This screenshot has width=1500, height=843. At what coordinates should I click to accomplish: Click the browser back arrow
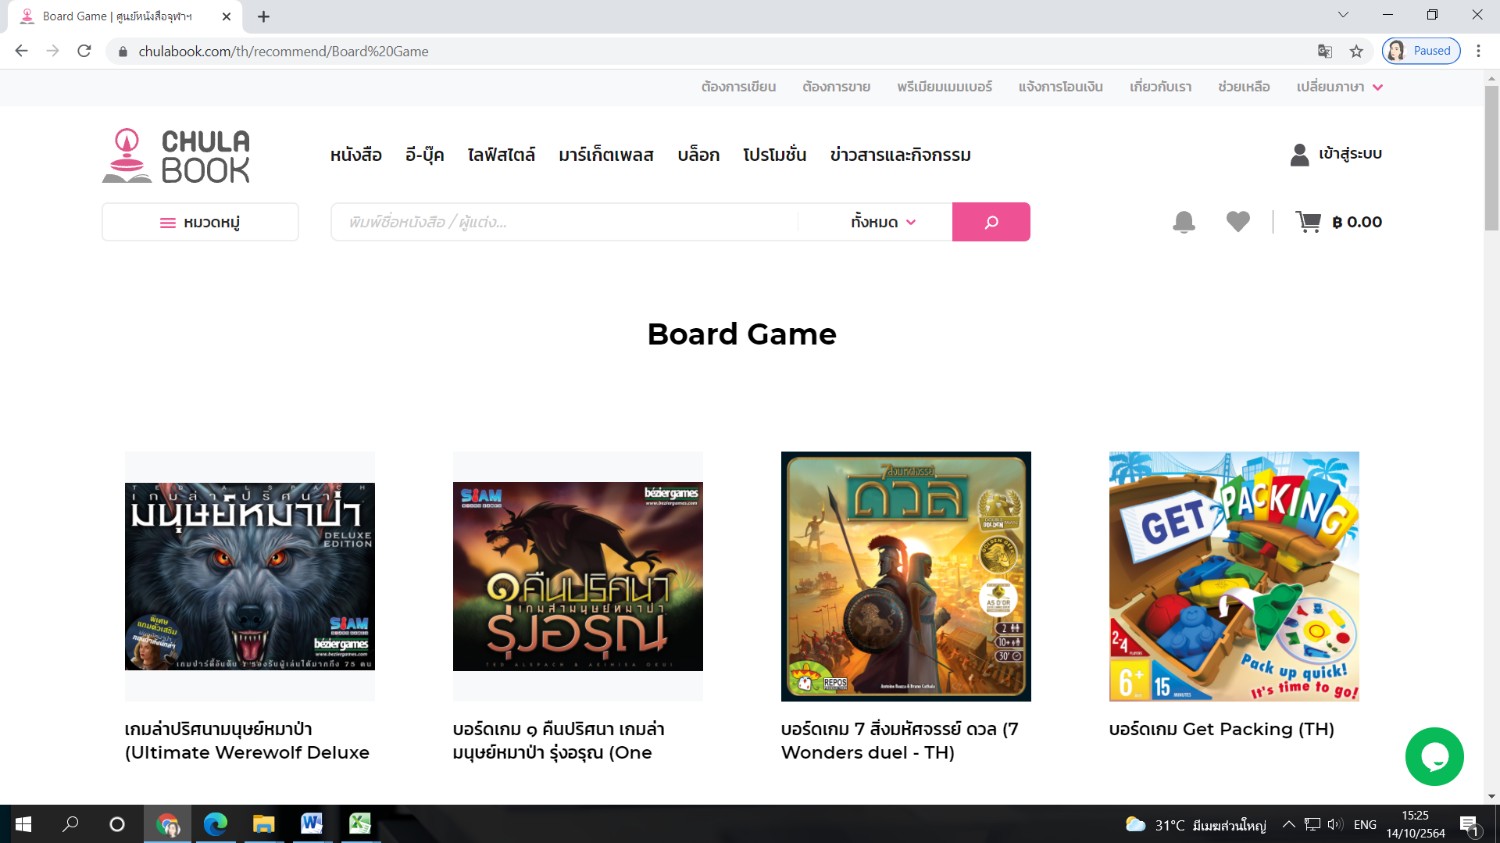(22, 51)
